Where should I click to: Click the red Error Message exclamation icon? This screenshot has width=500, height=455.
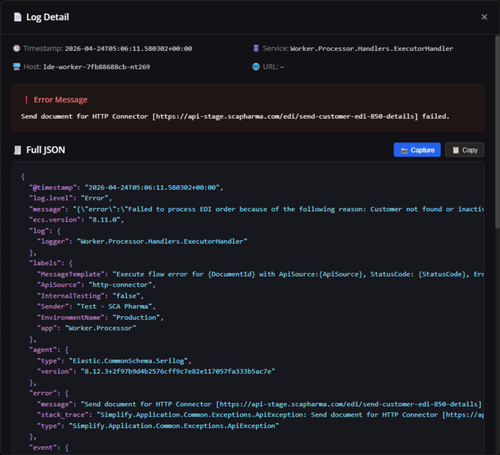point(26,100)
